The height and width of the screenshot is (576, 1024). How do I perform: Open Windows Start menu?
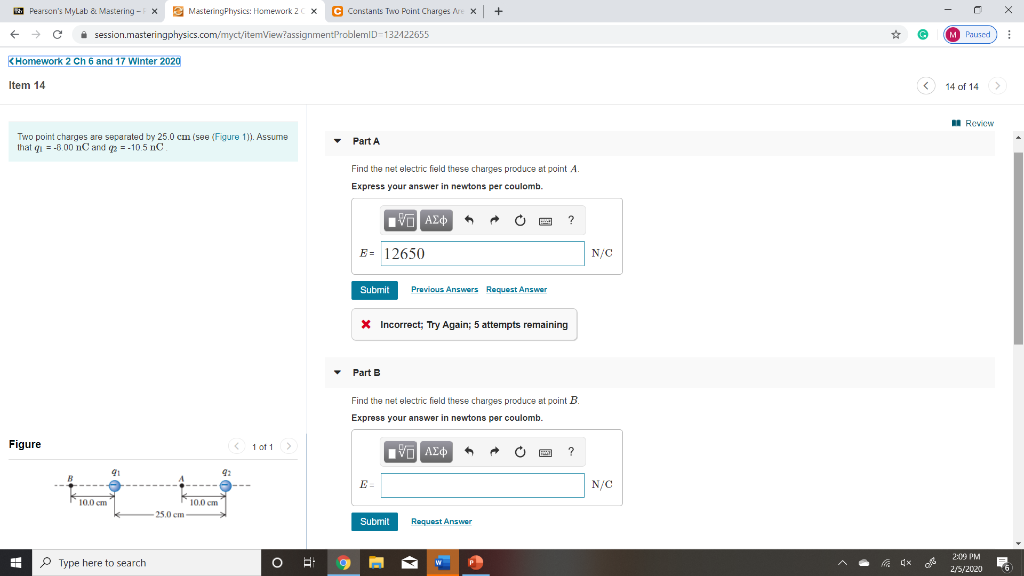16,562
